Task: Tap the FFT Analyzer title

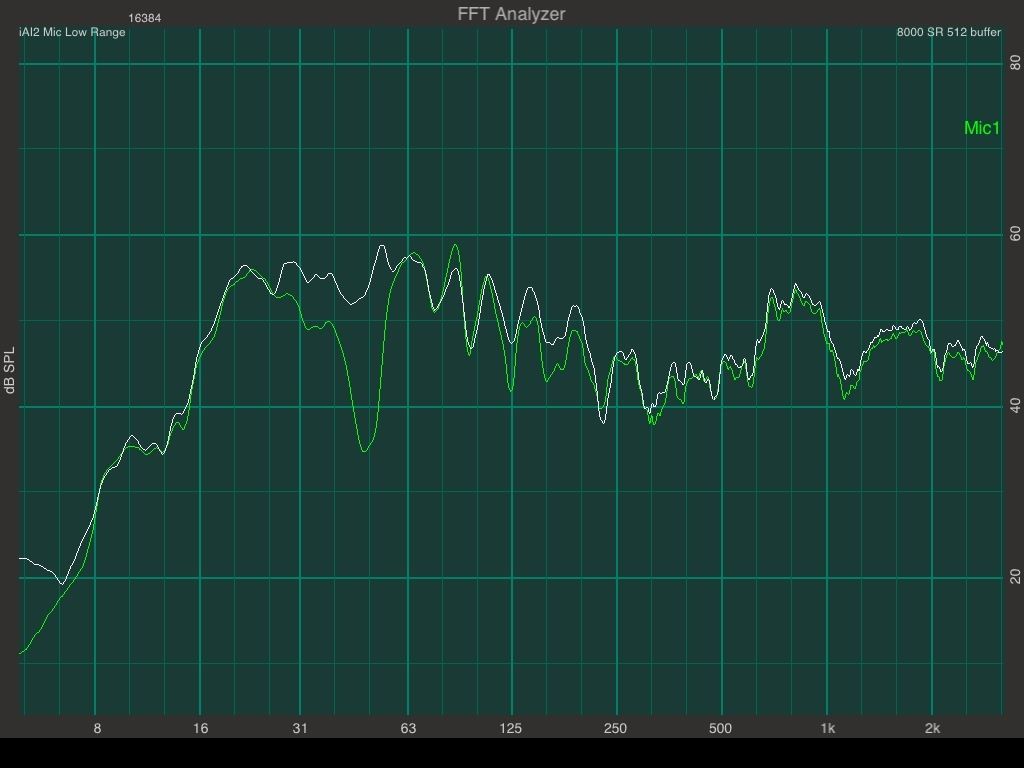Action: click(511, 14)
